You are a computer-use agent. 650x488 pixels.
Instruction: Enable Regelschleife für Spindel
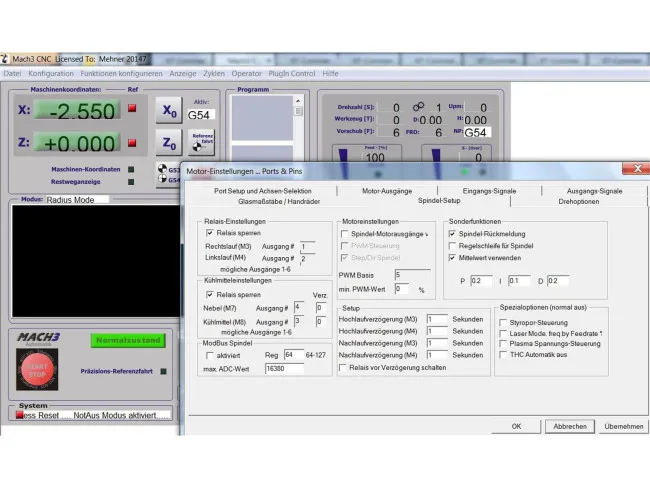[452, 246]
